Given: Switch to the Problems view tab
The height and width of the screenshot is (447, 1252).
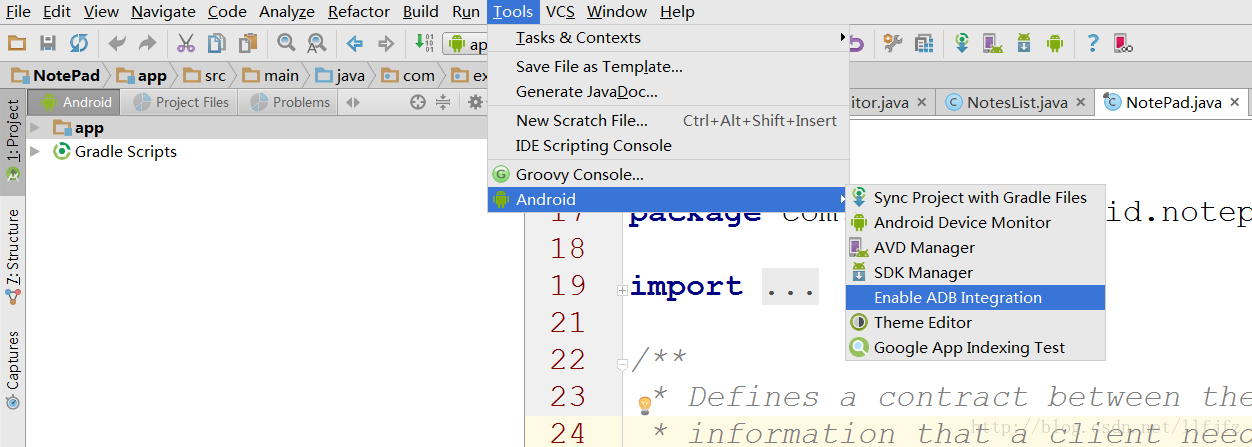Looking at the screenshot, I should tap(289, 102).
